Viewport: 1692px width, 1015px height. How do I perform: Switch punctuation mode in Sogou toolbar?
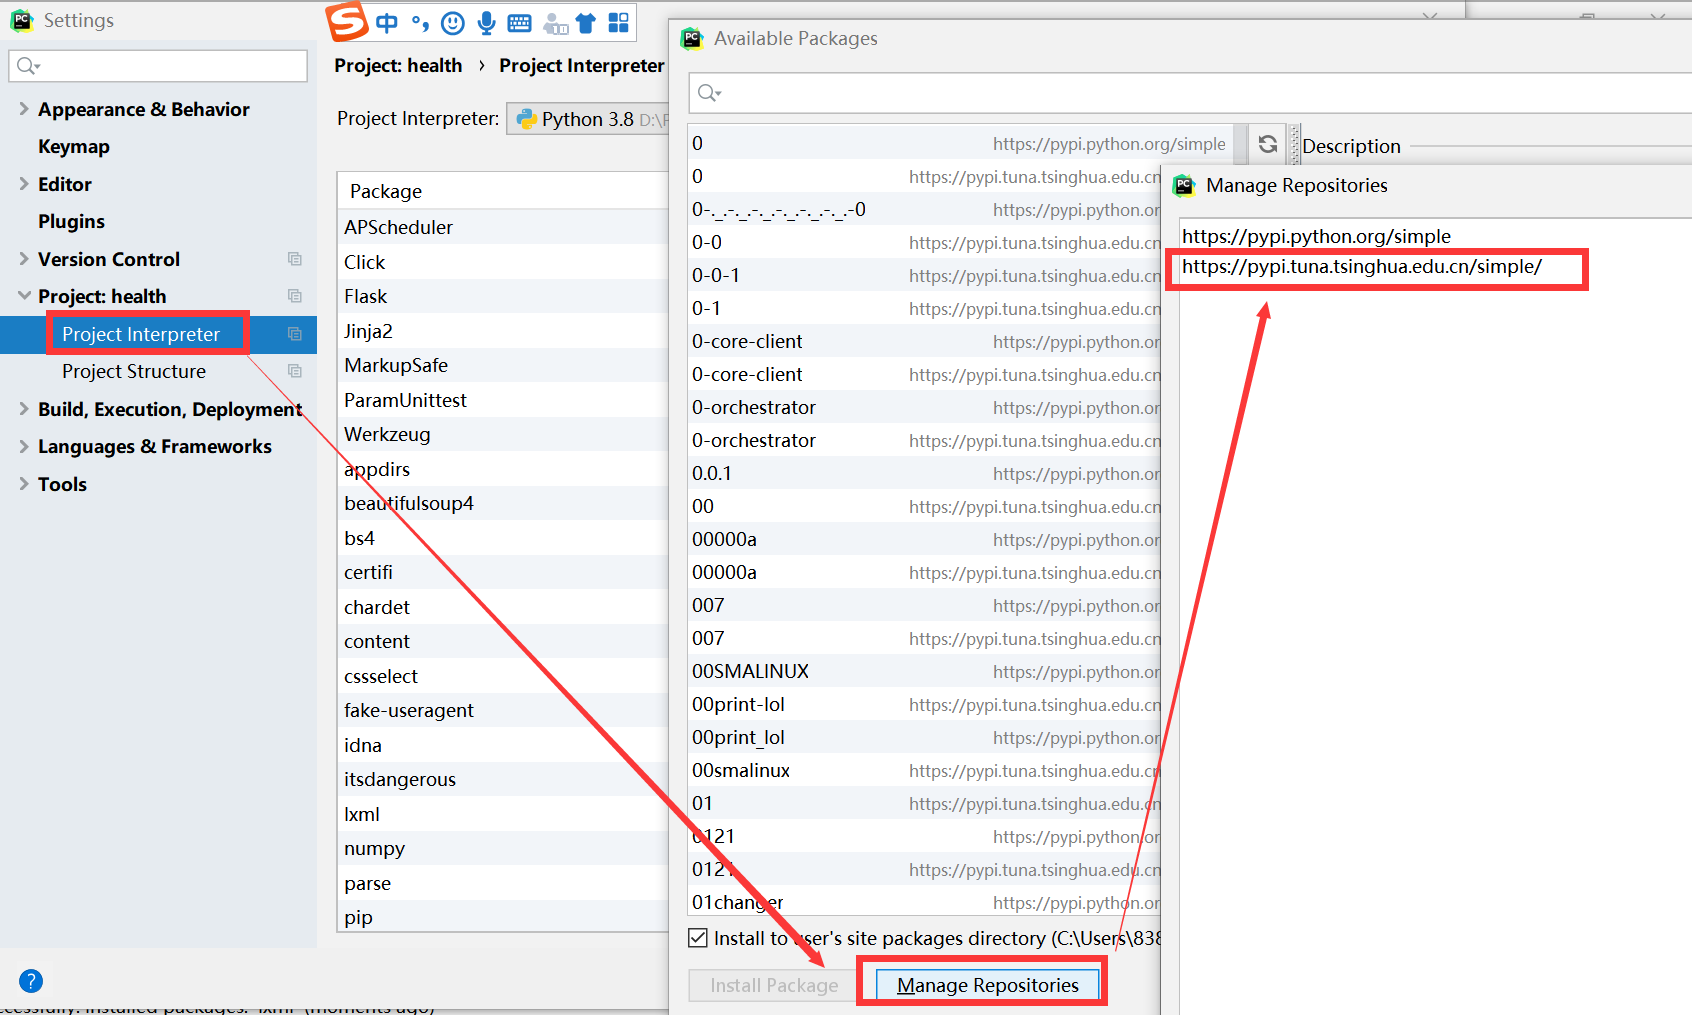[420, 23]
